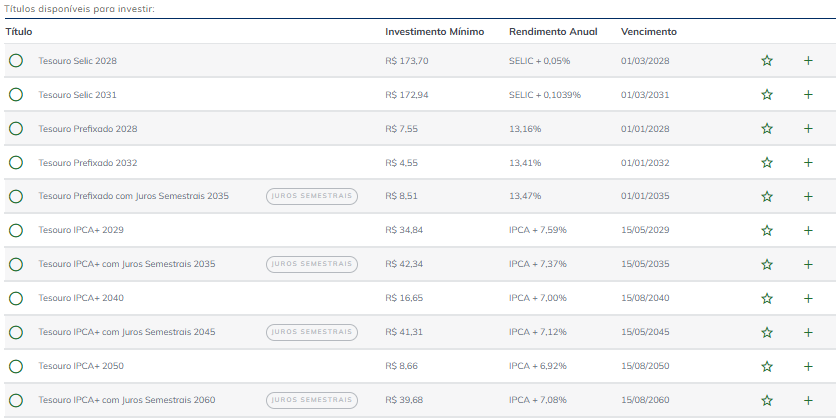This screenshot has height=419, width=839.
Task: Click the SELIC + 0,05% yield
Action: 539,61
